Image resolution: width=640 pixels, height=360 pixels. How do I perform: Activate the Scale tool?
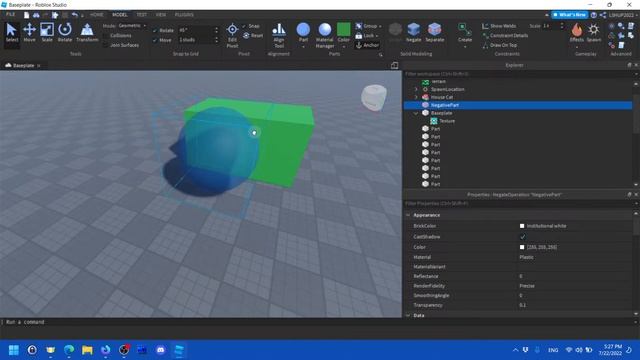tap(47, 33)
